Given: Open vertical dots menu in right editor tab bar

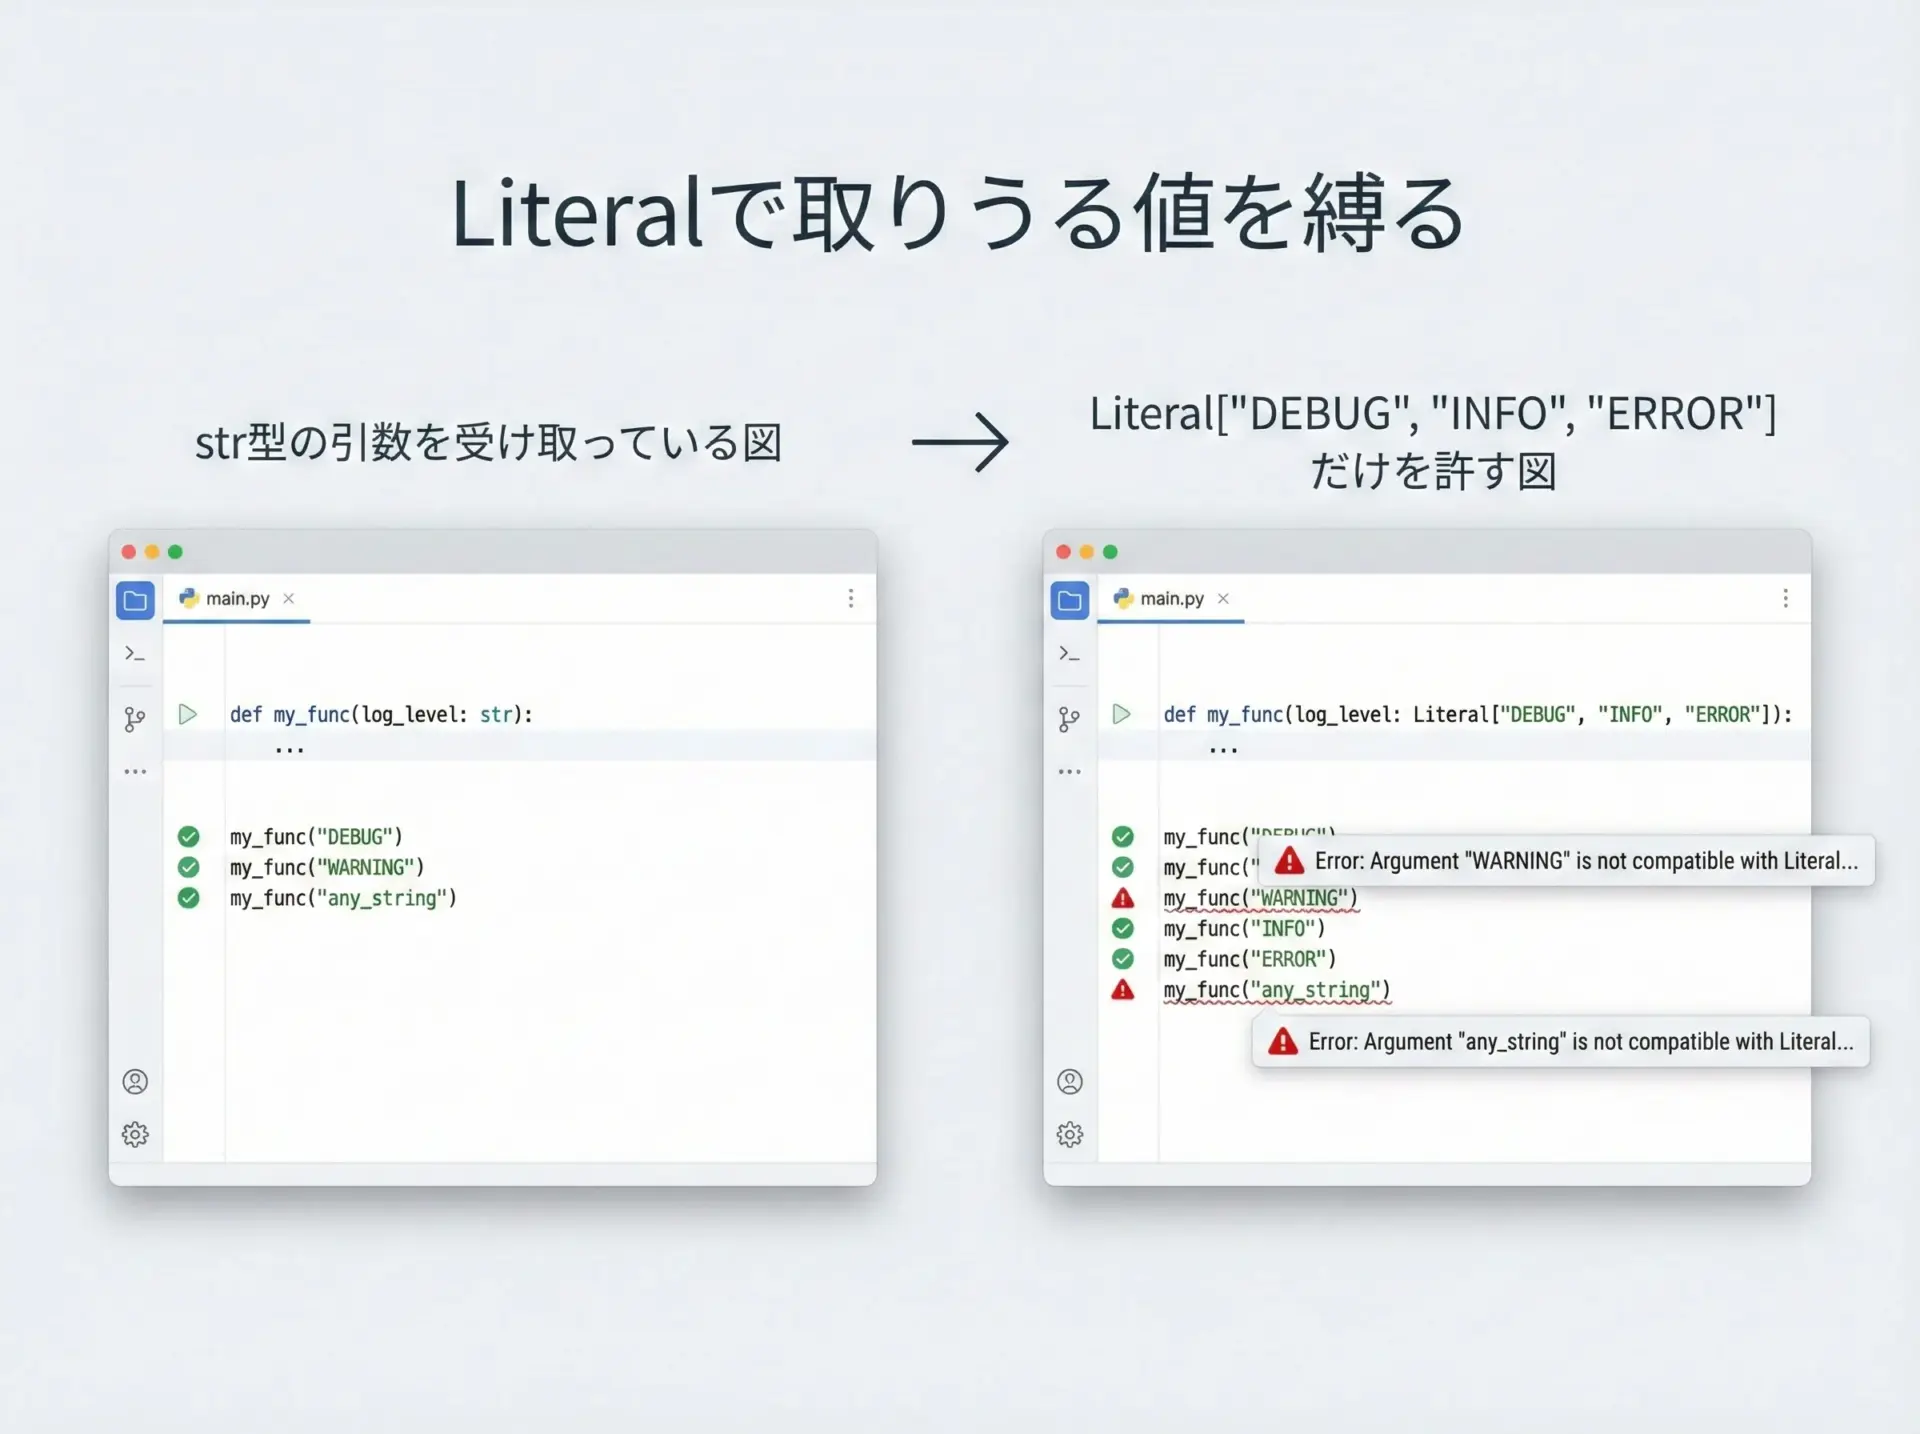Looking at the screenshot, I should (x=1785, y=598).
